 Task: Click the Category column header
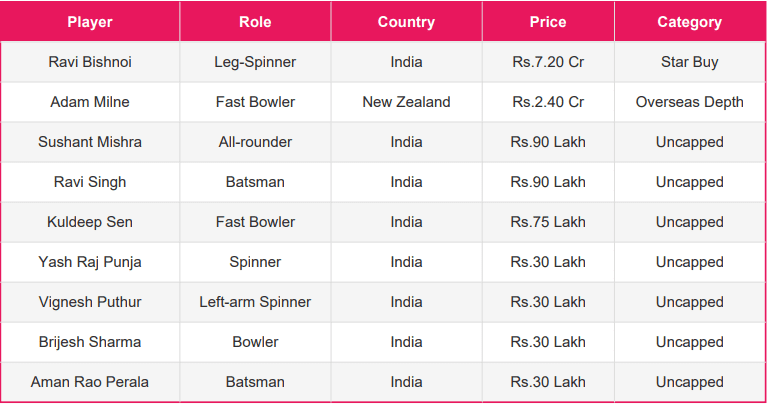(689, 22)
